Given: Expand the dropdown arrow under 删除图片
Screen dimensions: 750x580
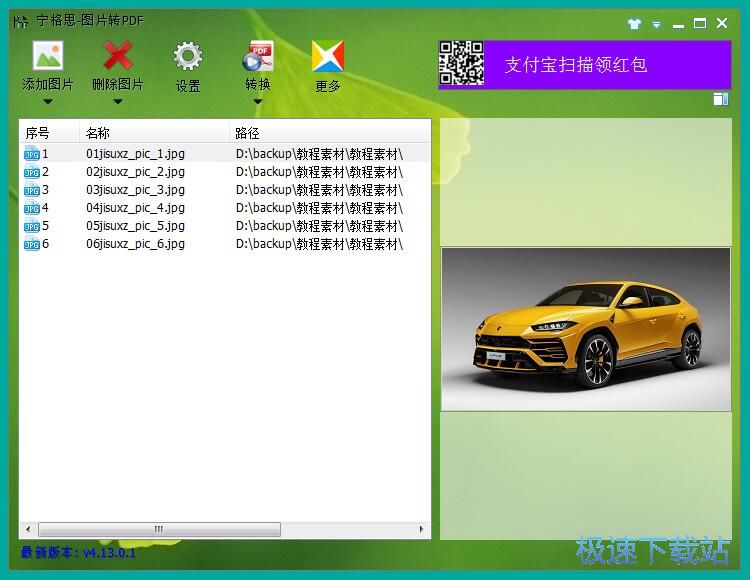Looking at the screenshot, I should point(118,101).
